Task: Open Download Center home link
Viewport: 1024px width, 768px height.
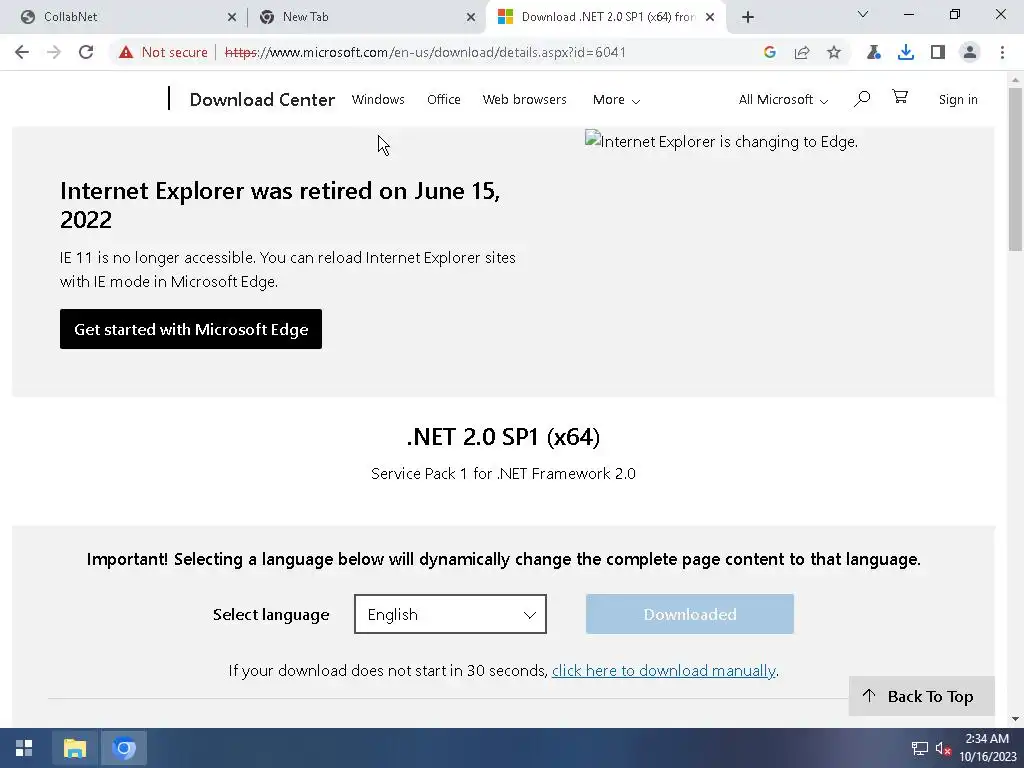Action: pos(262,99)
